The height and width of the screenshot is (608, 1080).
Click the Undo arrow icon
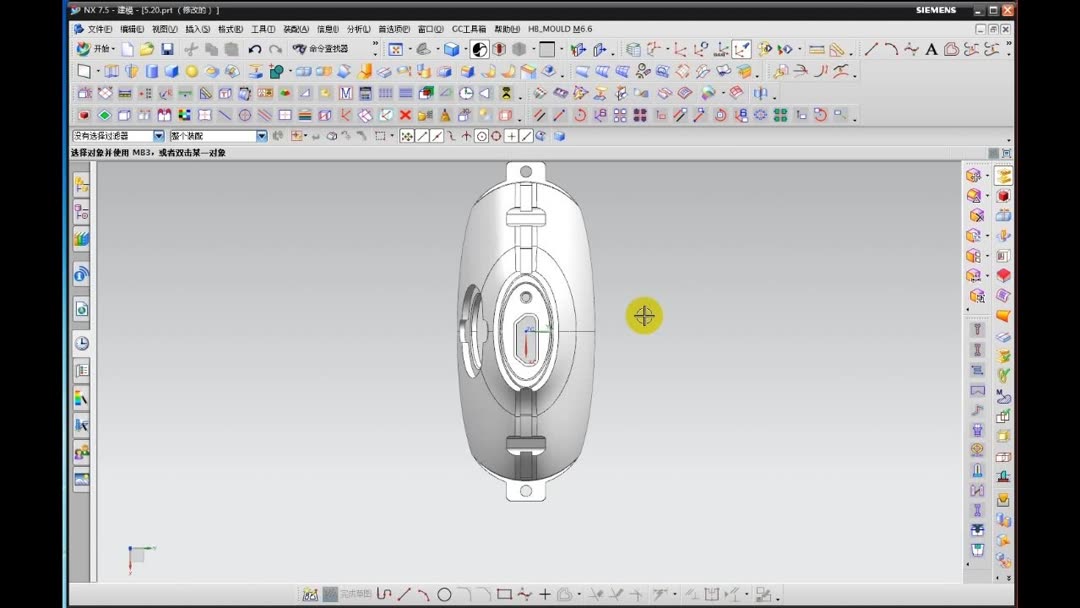coord(254,48)
